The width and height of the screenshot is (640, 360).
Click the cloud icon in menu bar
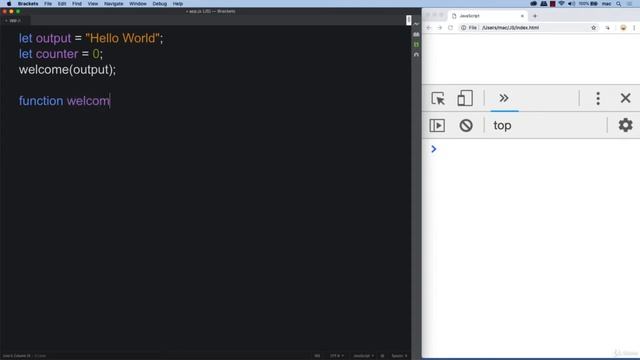pyautogui.click(x=533, y=4)
